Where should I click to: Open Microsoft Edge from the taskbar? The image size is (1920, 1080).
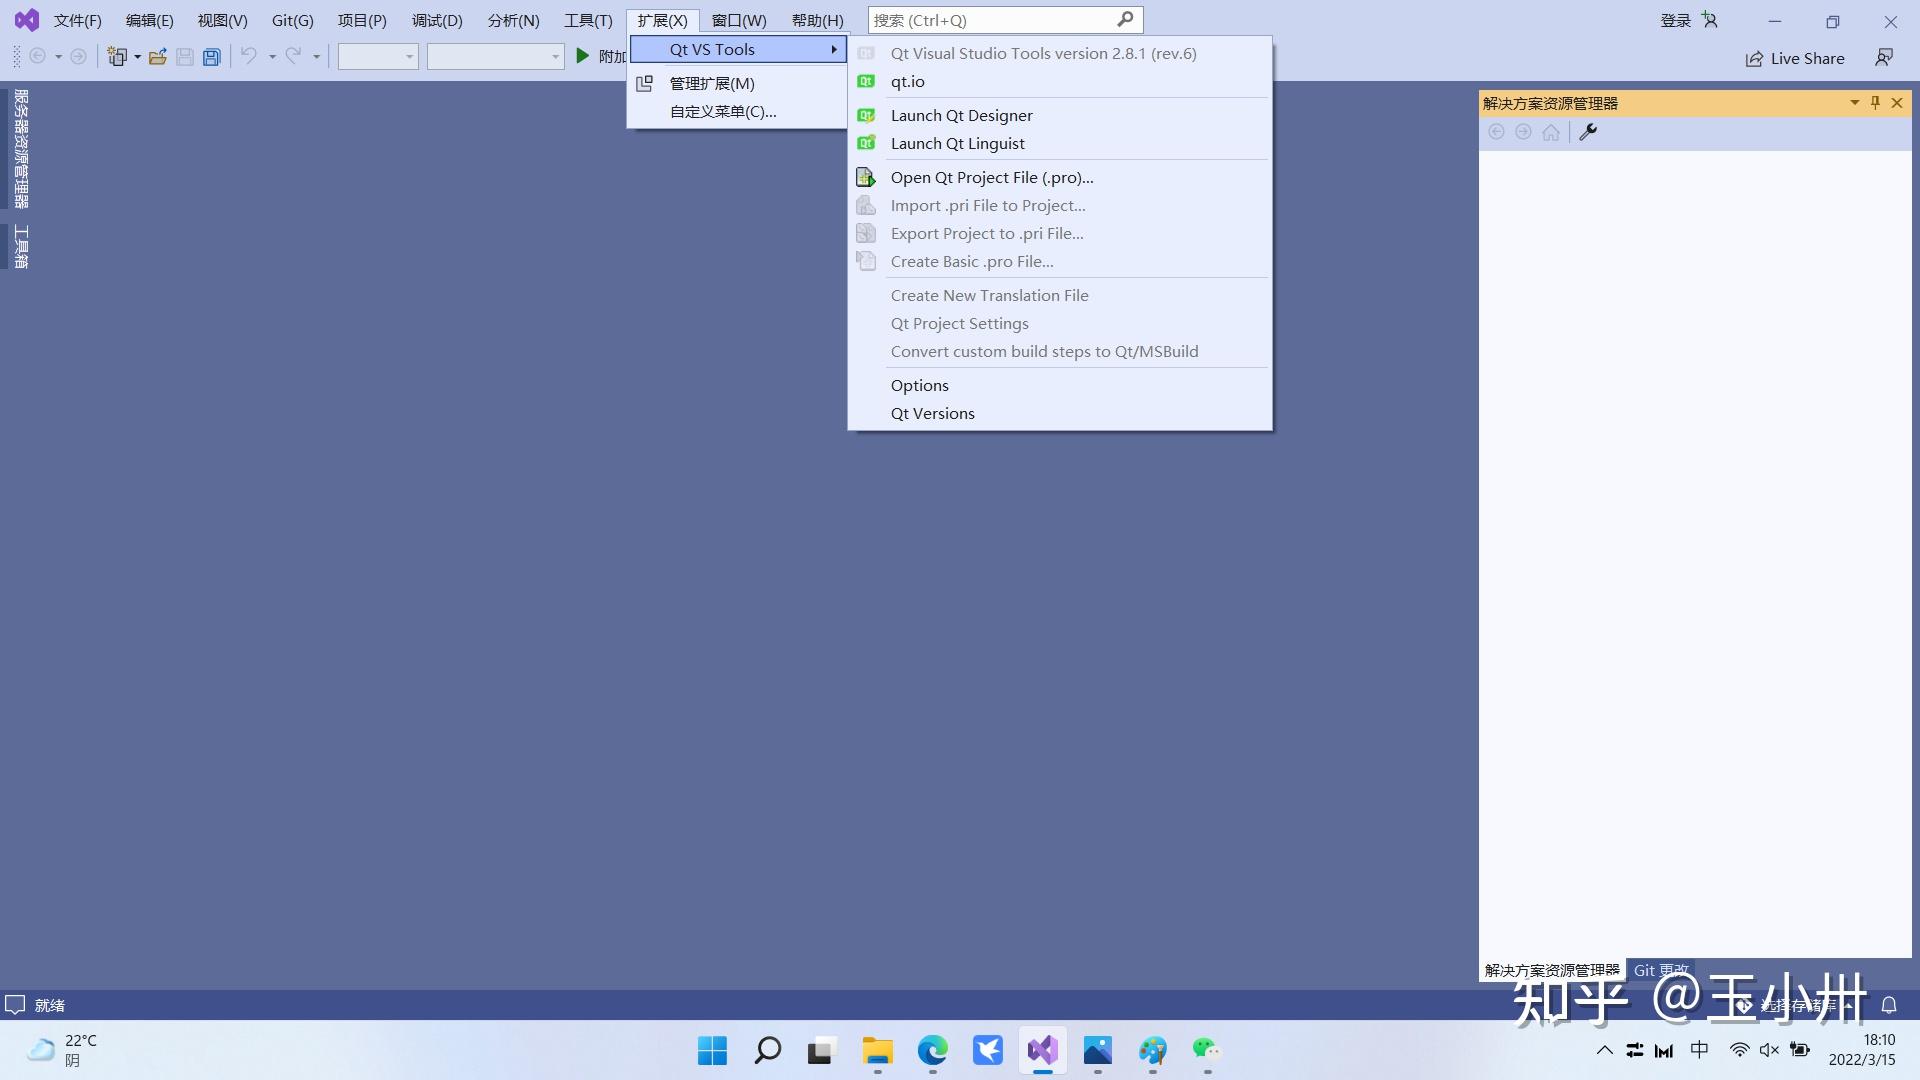pos(932,1050)
